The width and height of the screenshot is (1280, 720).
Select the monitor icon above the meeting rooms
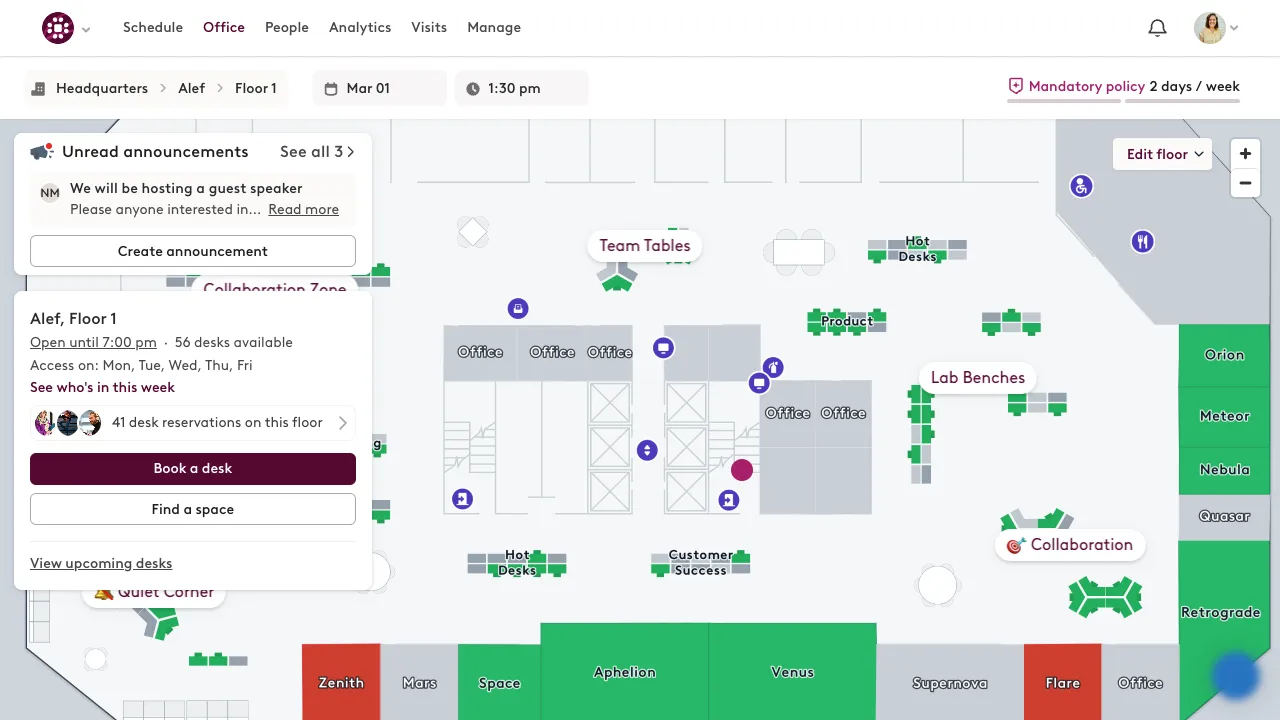pyautogui.click(x=663, y=348)
